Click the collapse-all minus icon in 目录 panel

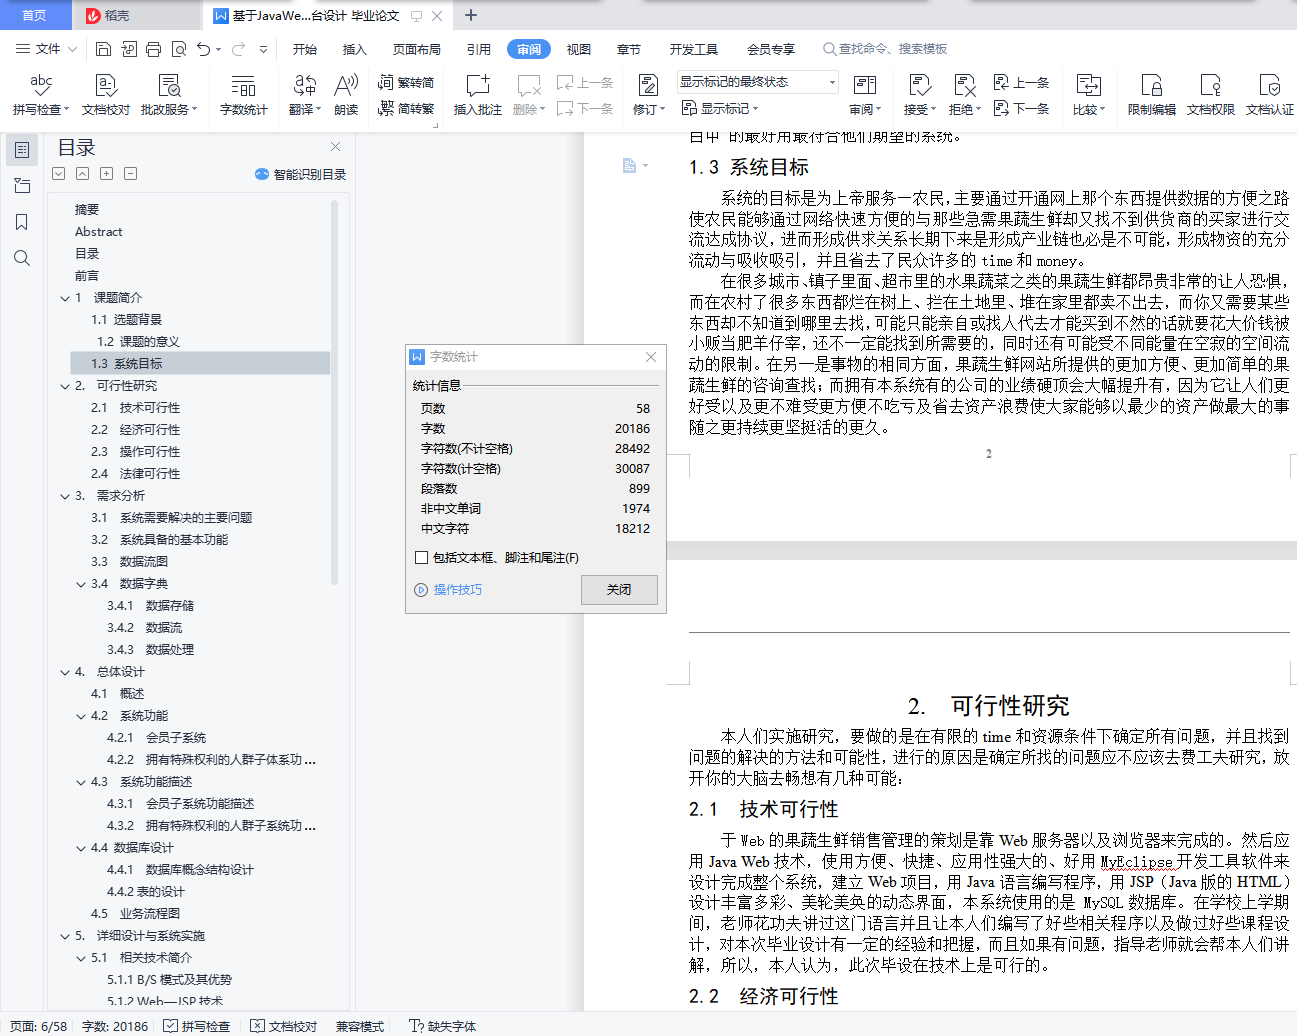pos(131,174)
